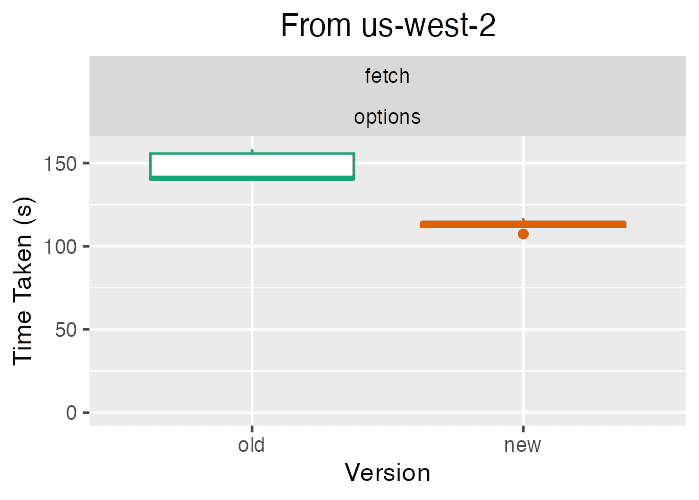This screenshot has height=500, width=699.
Task: Click the options facet label
Action: (x=387, y=118)
